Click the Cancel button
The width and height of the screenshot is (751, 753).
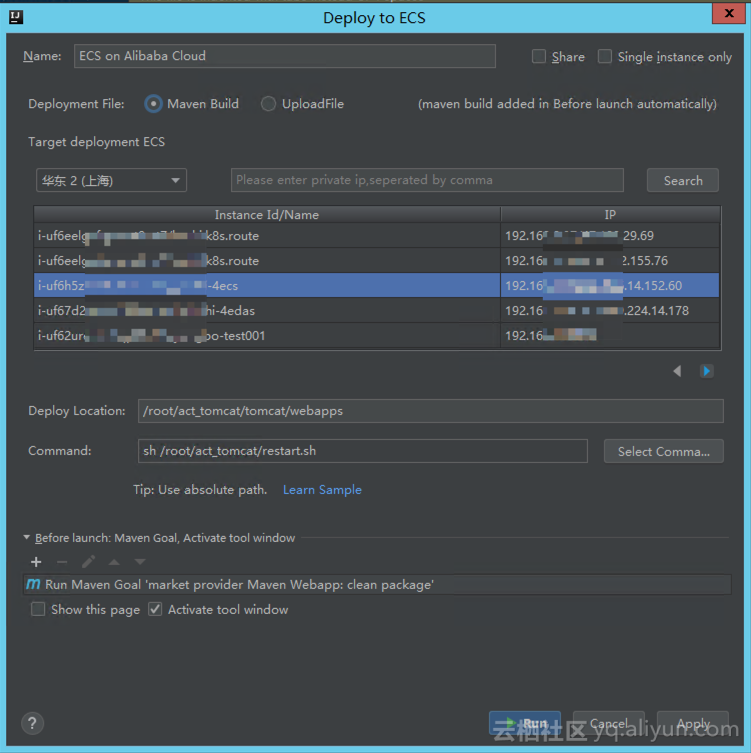coord(608,723)
